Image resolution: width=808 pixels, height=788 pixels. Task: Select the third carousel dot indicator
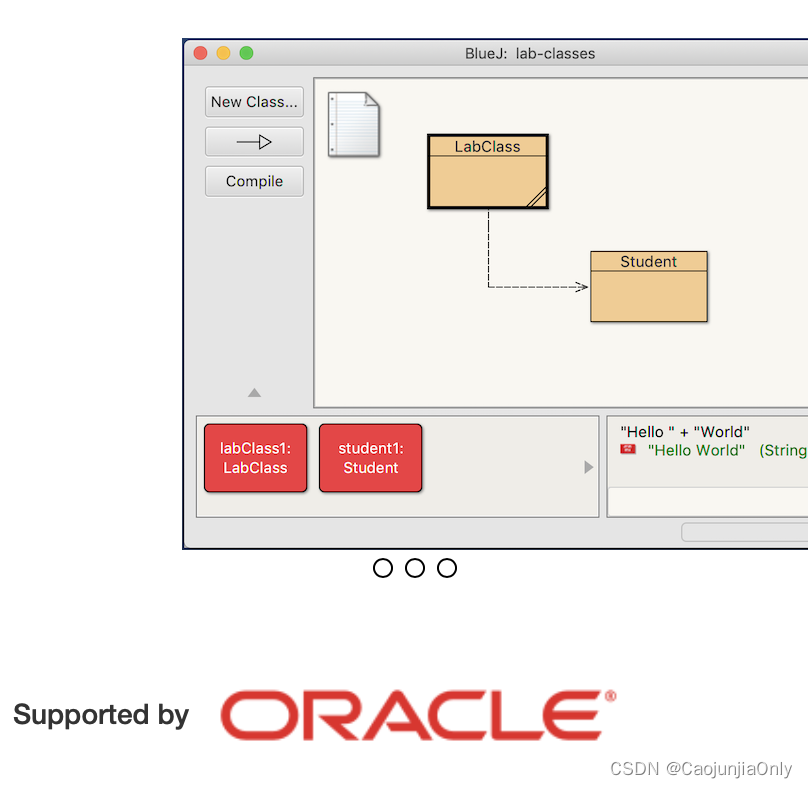pos(447,568)
